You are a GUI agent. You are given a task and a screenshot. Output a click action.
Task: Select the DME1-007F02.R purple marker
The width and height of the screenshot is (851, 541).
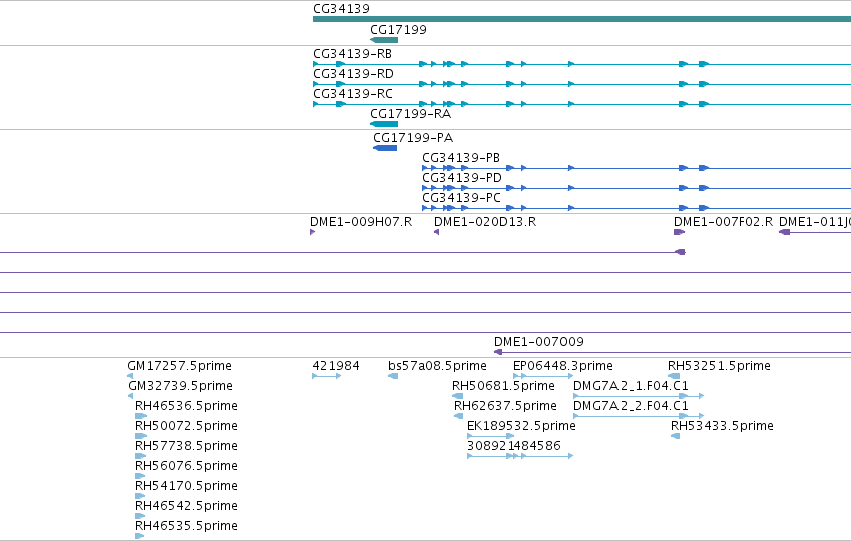679,232
